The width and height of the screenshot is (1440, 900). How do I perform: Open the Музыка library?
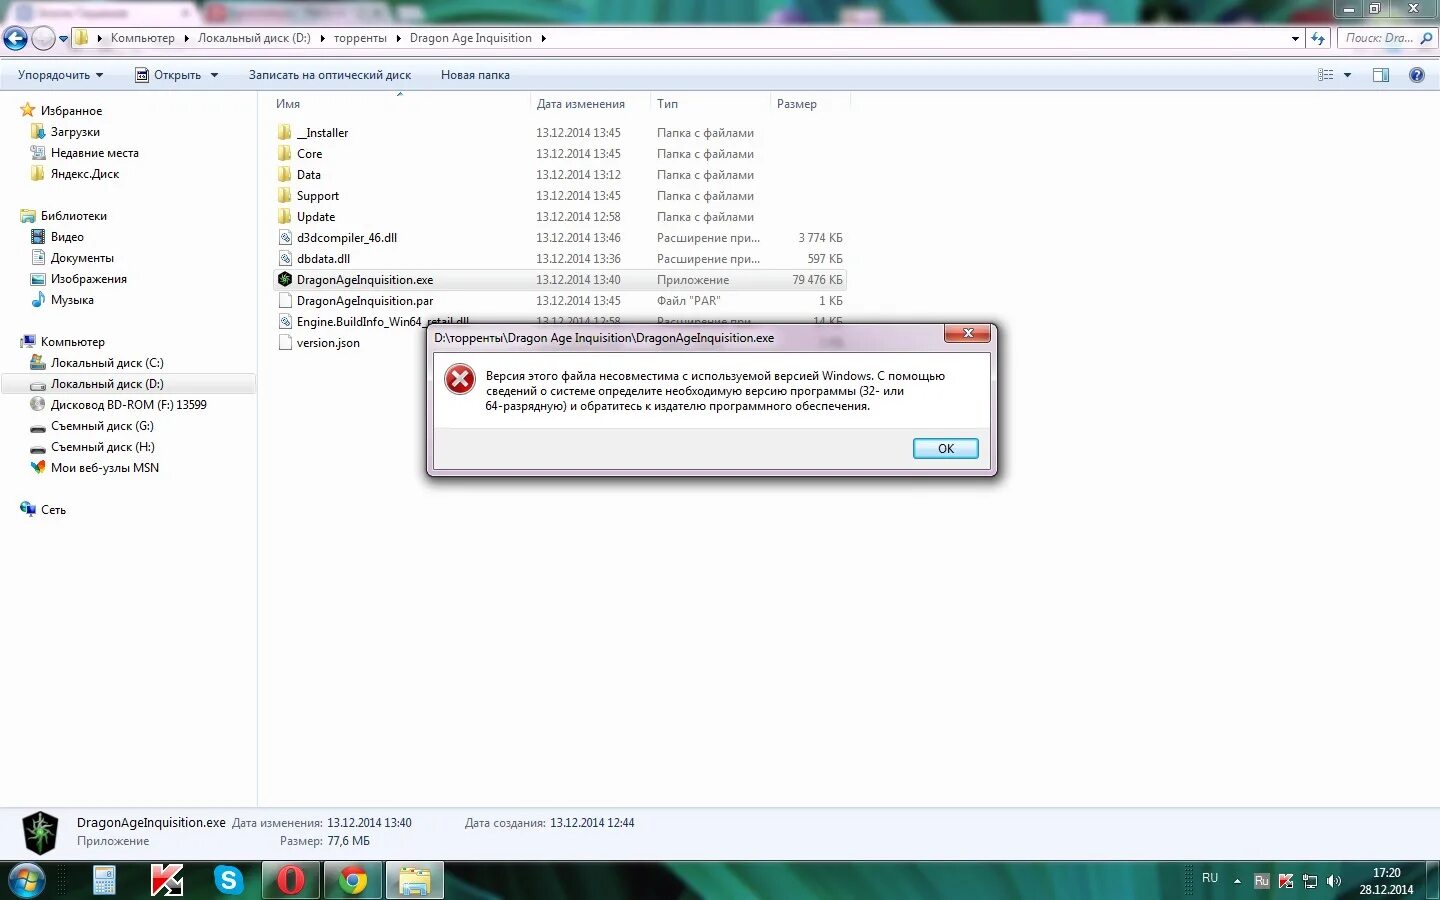pos(72,300)
